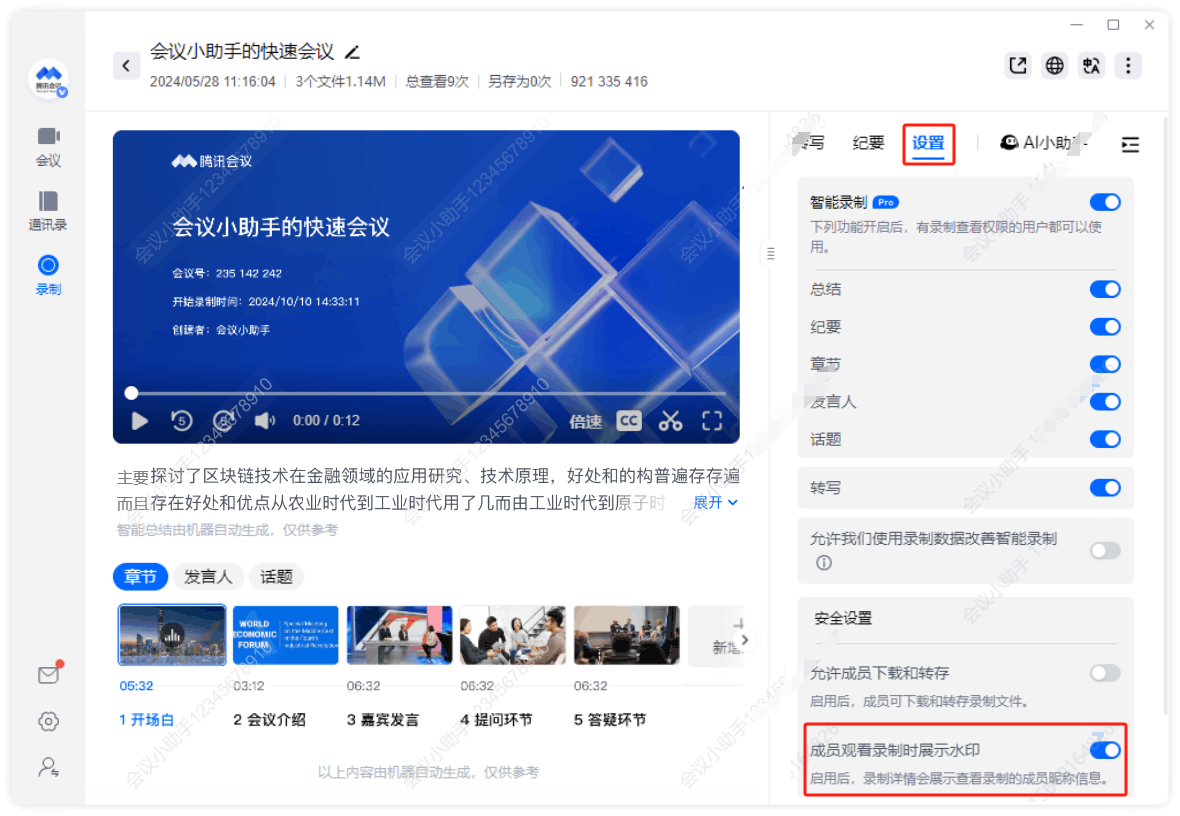Mute the video volume speaker icon
The width and height of the screenshot is (1180, 816).
pyautogui.click(x=265, y=421)
